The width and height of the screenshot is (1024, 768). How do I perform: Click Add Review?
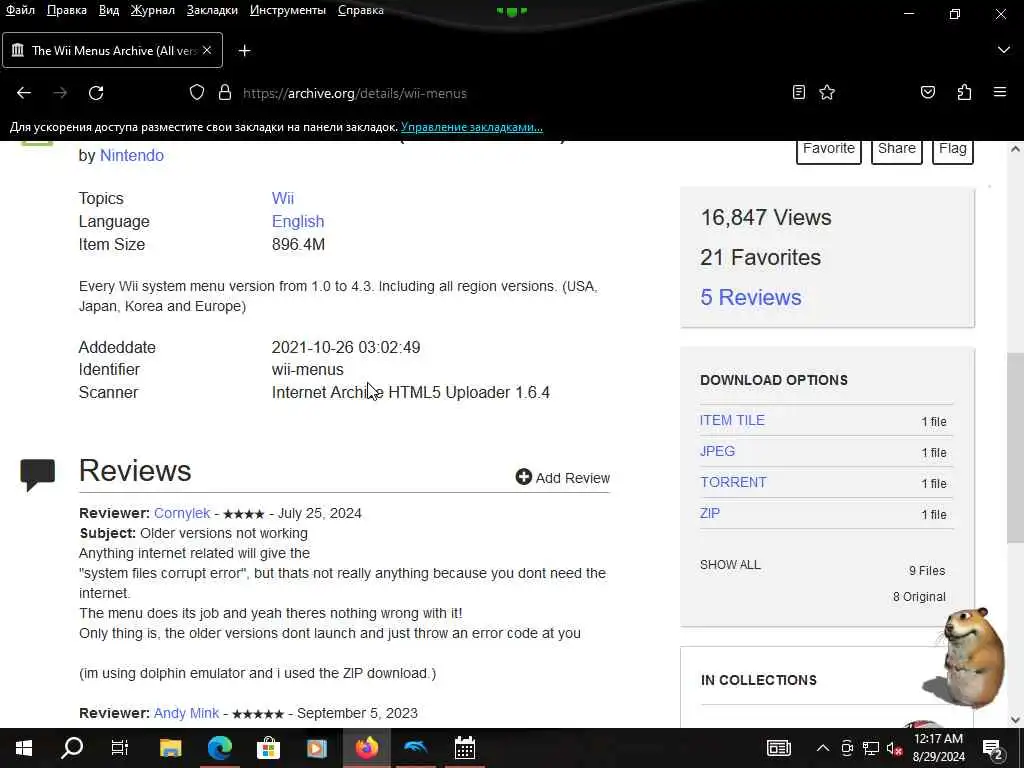pyautogui.click(x=562, y=477)
